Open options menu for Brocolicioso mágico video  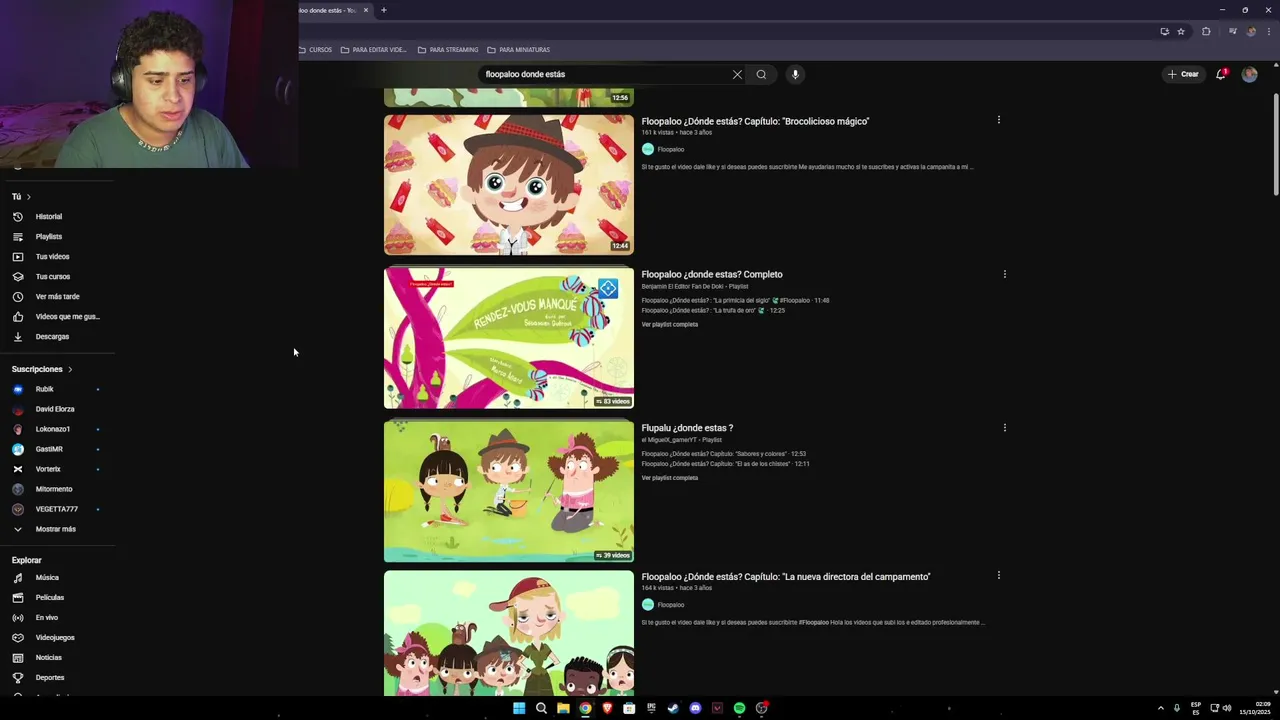(x=998, y=120)
